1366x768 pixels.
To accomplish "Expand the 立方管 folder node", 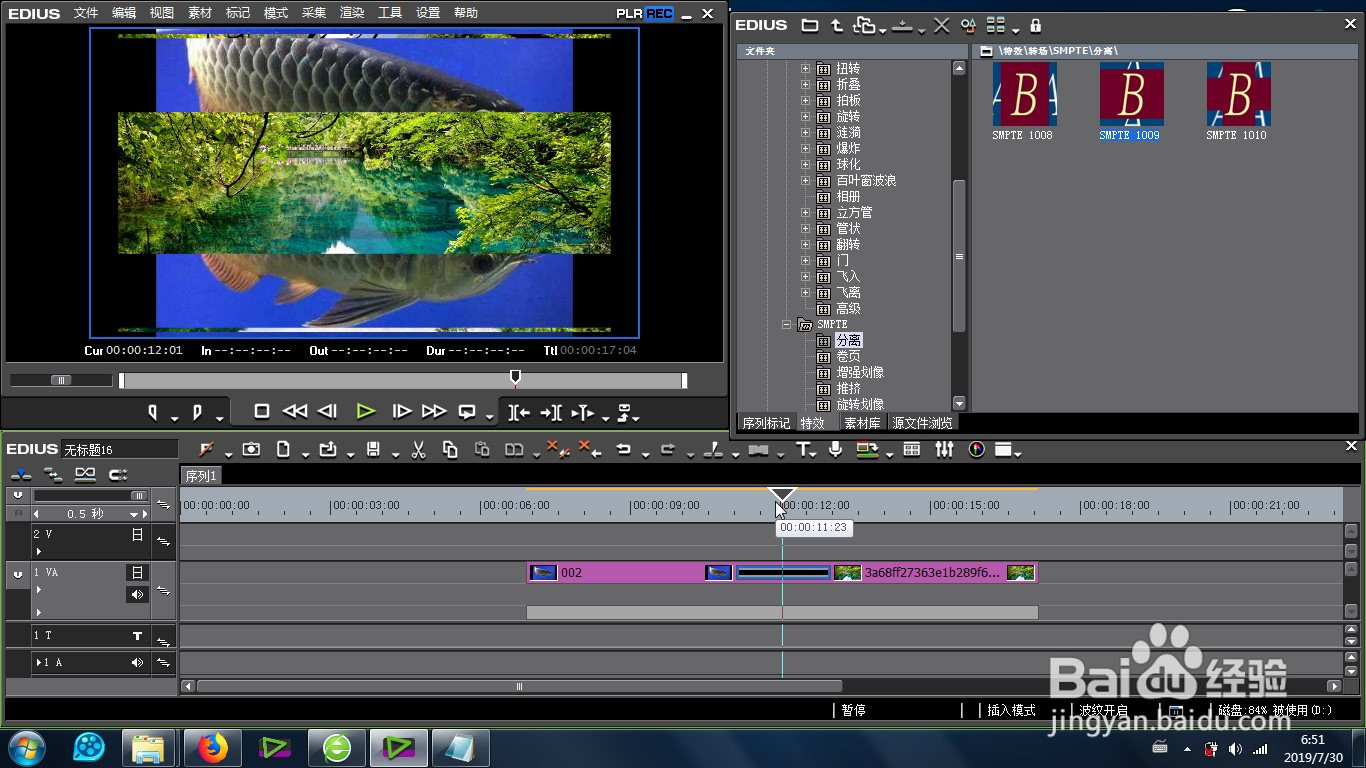I will (805, 213).
